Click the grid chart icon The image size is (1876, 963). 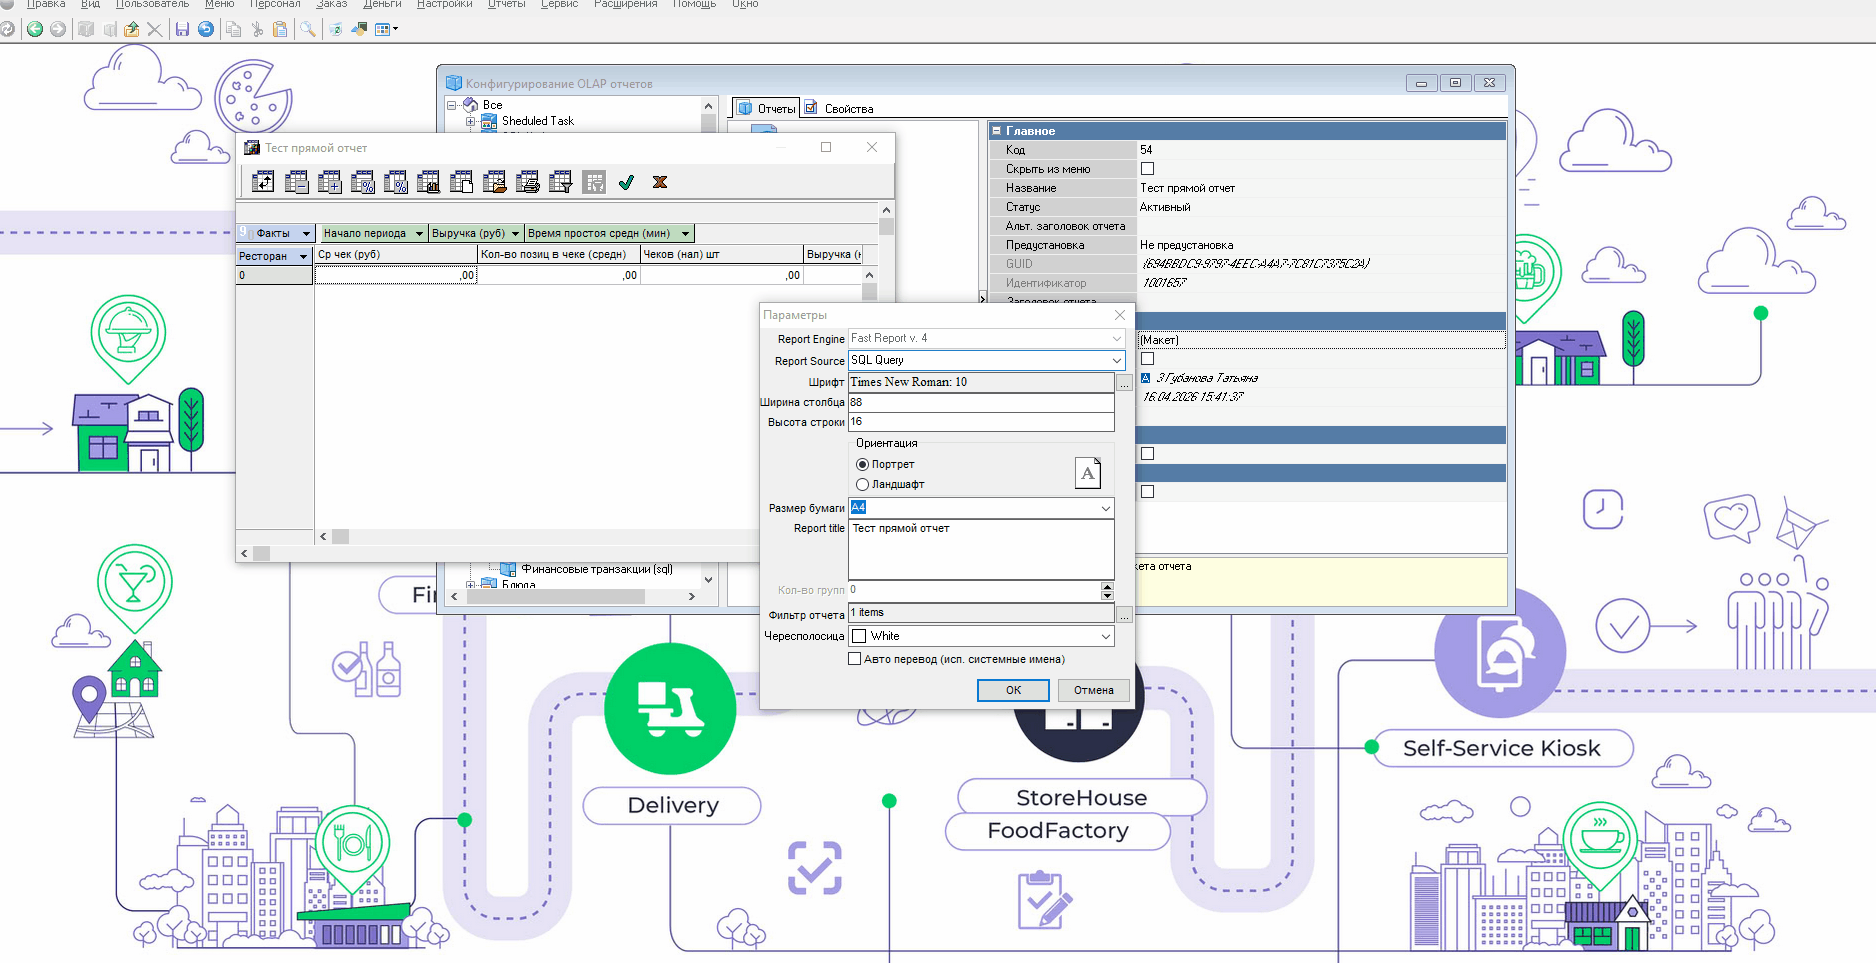(x=428, y=182)
